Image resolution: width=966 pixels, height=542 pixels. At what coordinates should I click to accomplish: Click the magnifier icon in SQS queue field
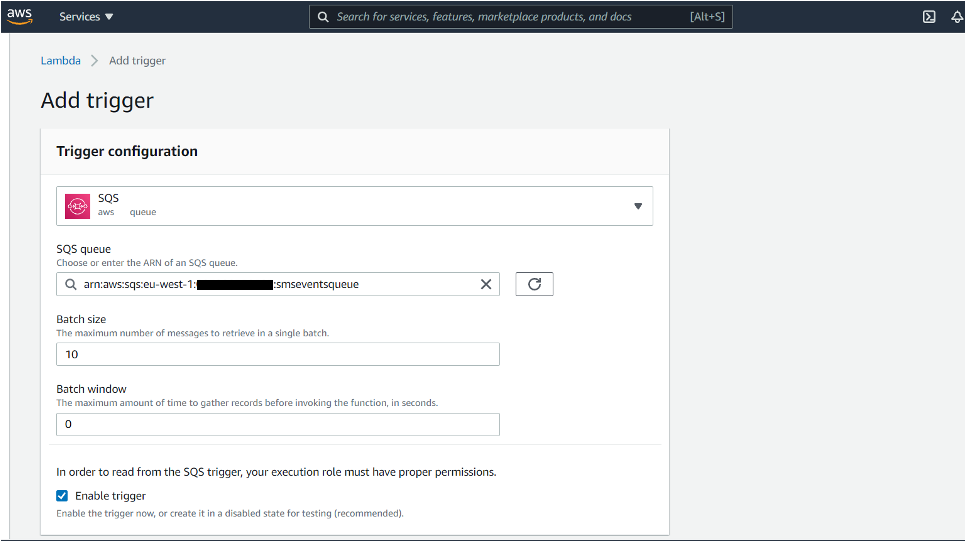pyautogui.click(x=71, y=284)
